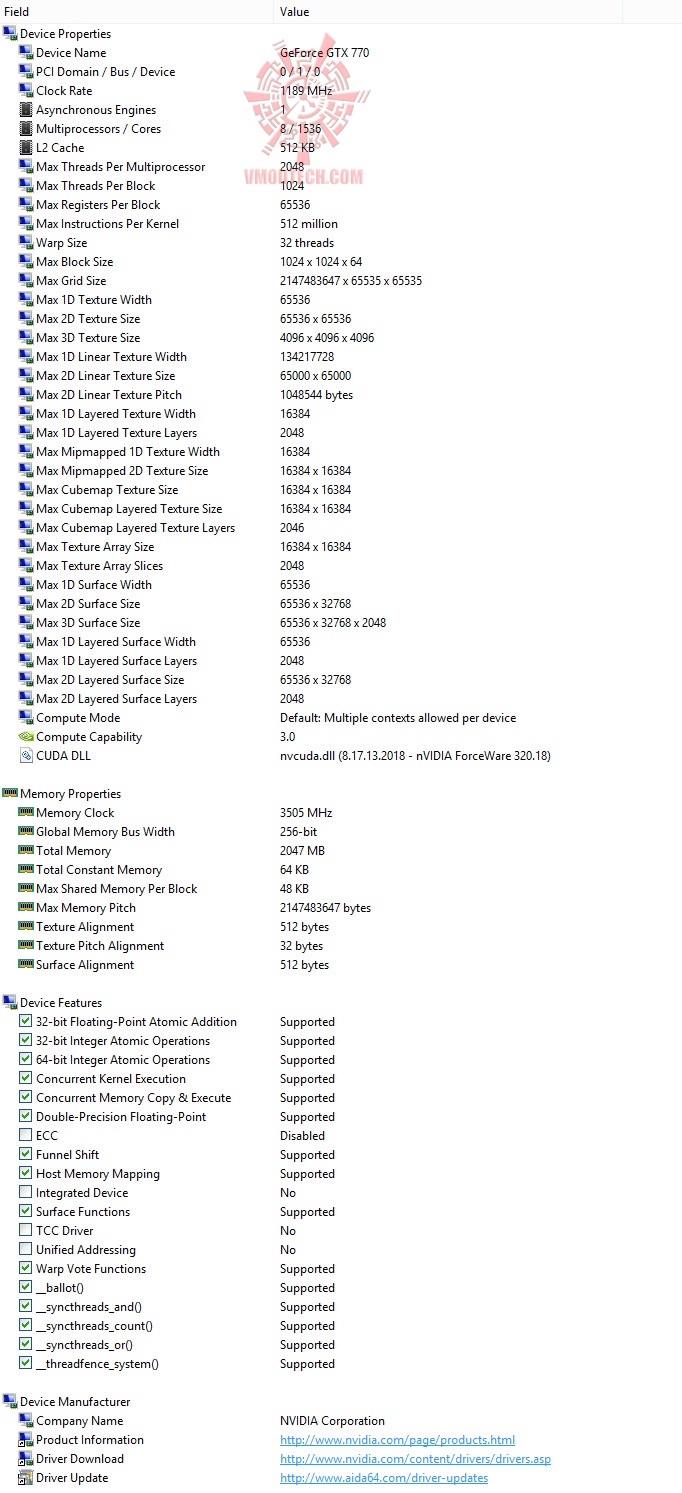Click the Device Features section icon
The image size is (682, 1493).
tap(10, 1003)
